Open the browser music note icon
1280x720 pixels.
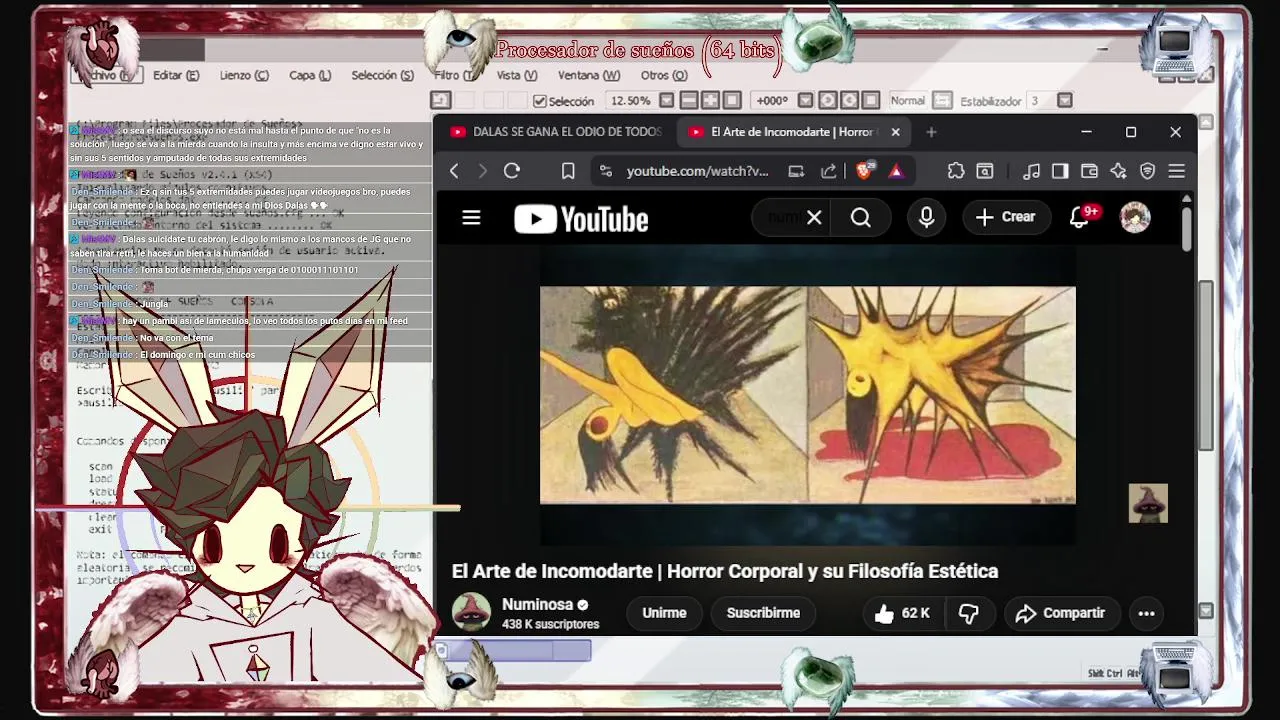(x=1032, y=171)
